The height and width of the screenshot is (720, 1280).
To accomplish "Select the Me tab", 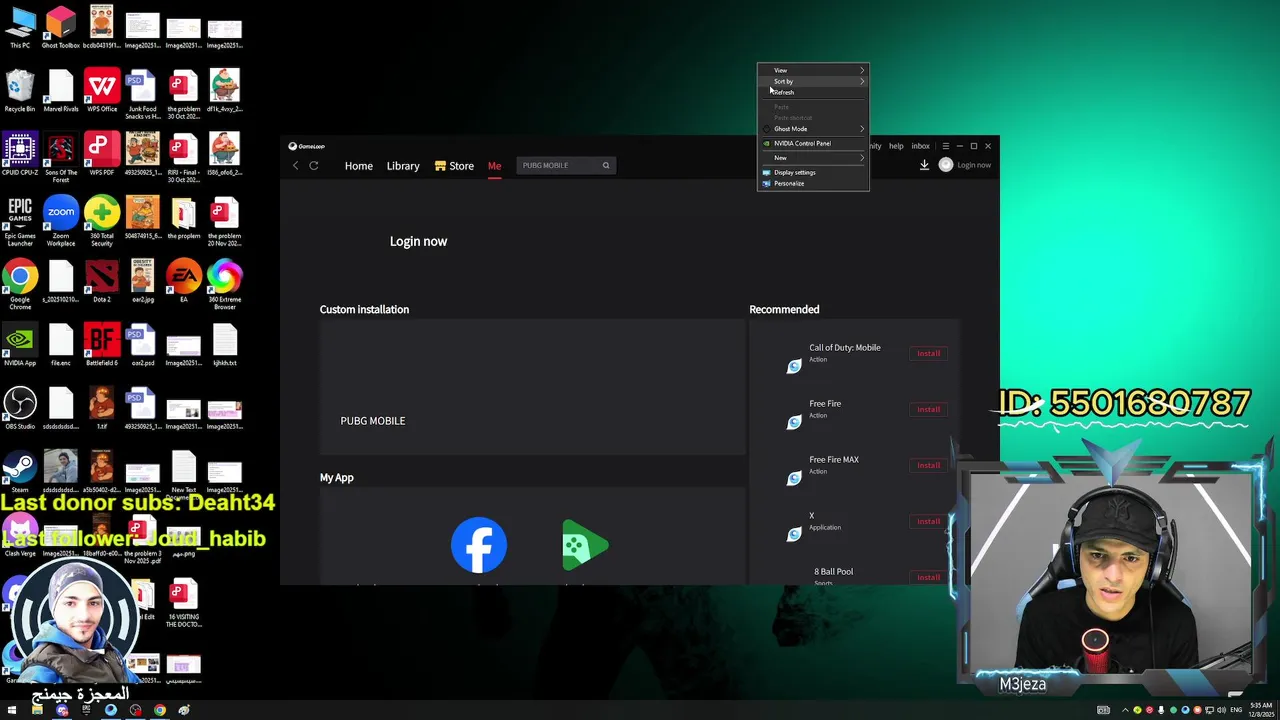I will [x=494, y=166].
